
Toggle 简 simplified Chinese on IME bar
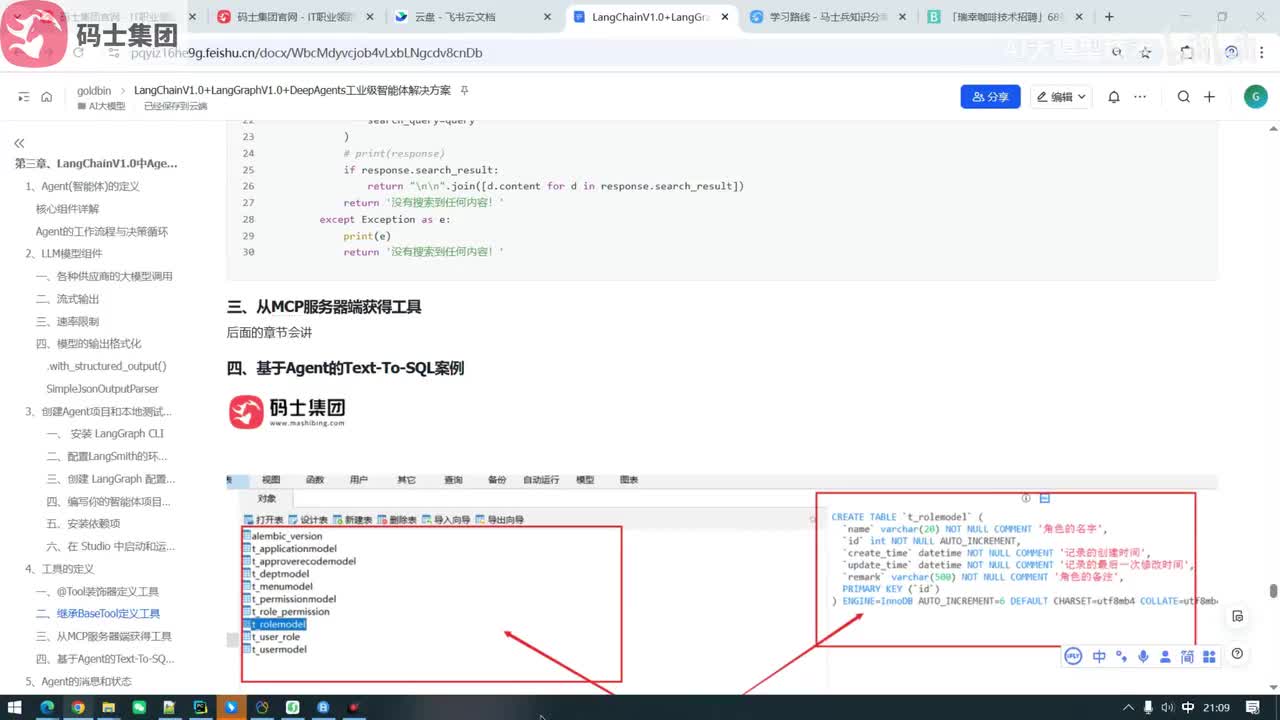tap(1187, 656)
